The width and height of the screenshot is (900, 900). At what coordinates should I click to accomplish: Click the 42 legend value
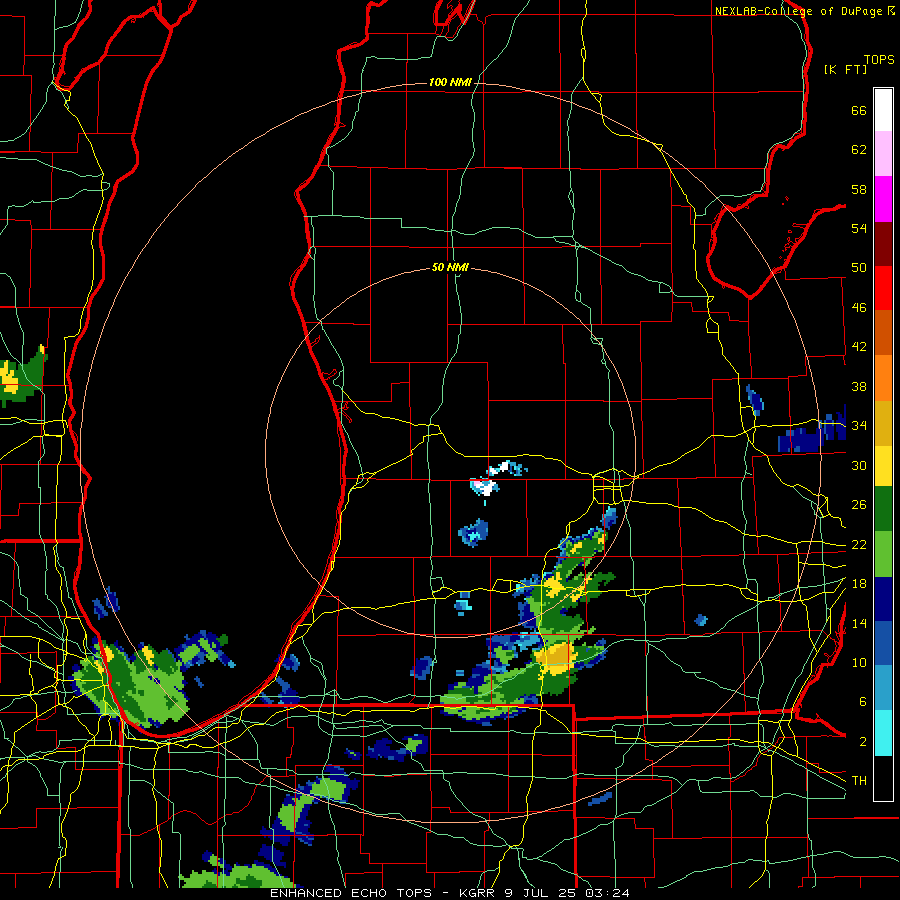click(x=859, y=347)
